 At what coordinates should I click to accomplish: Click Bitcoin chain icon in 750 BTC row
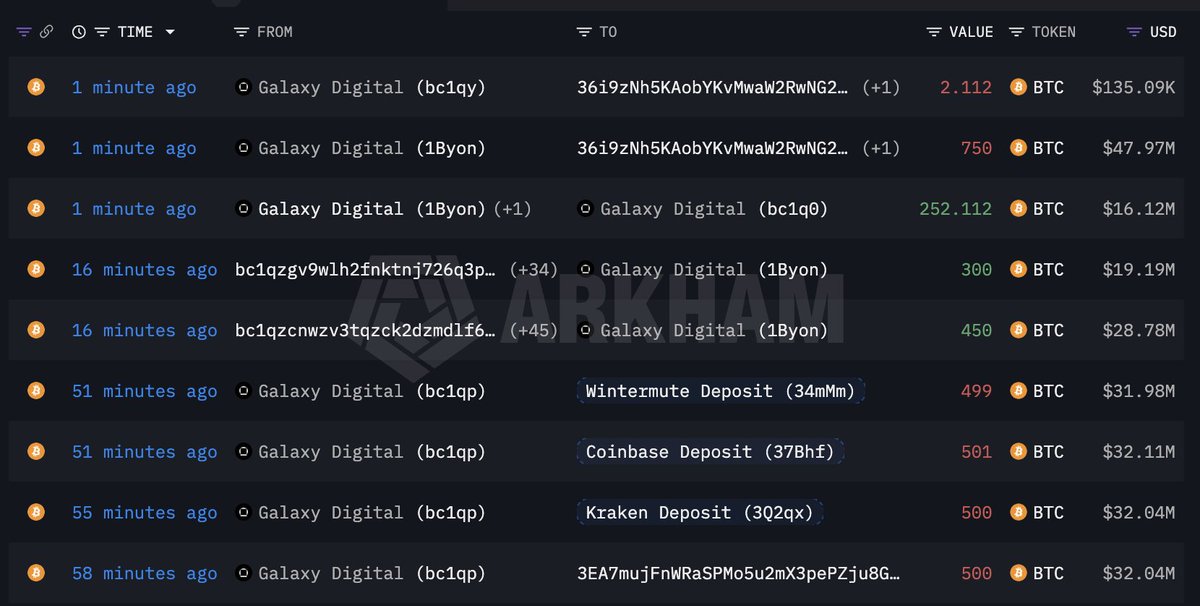[36, 148]
